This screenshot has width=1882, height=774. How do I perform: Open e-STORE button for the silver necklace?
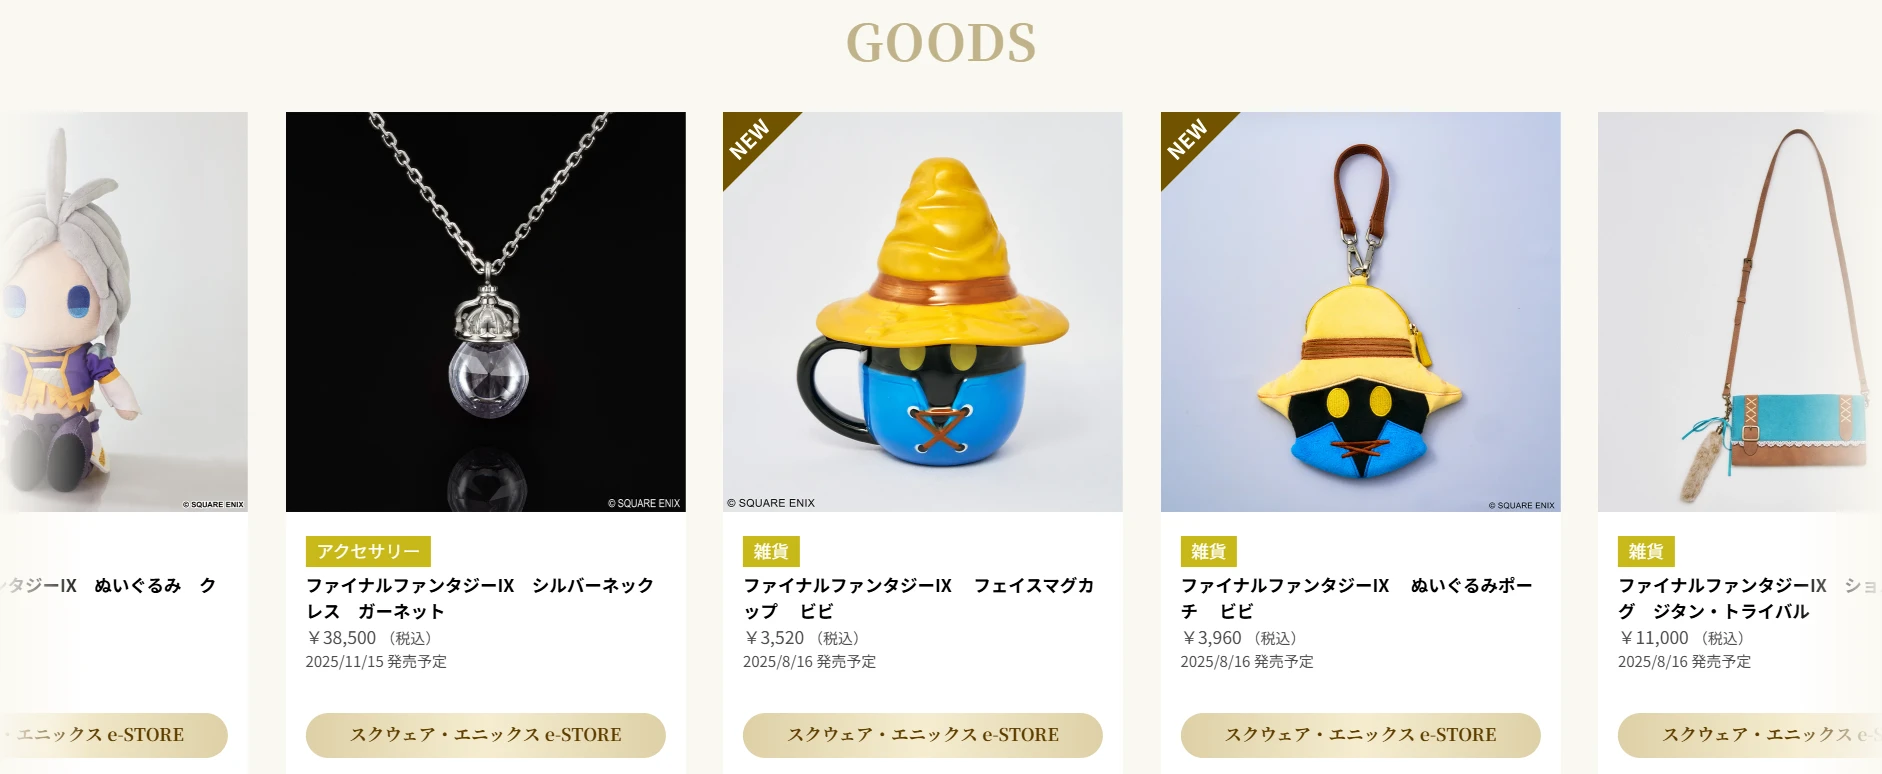pyautogui.click(x=486, y=735)
